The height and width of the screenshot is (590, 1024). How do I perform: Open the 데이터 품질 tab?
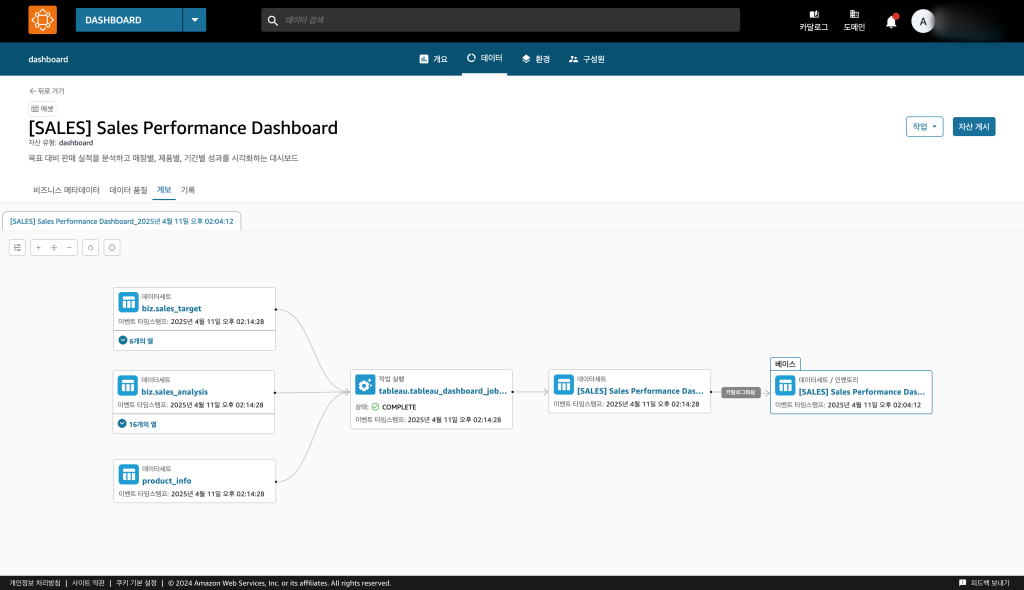[x=128, y=190]
